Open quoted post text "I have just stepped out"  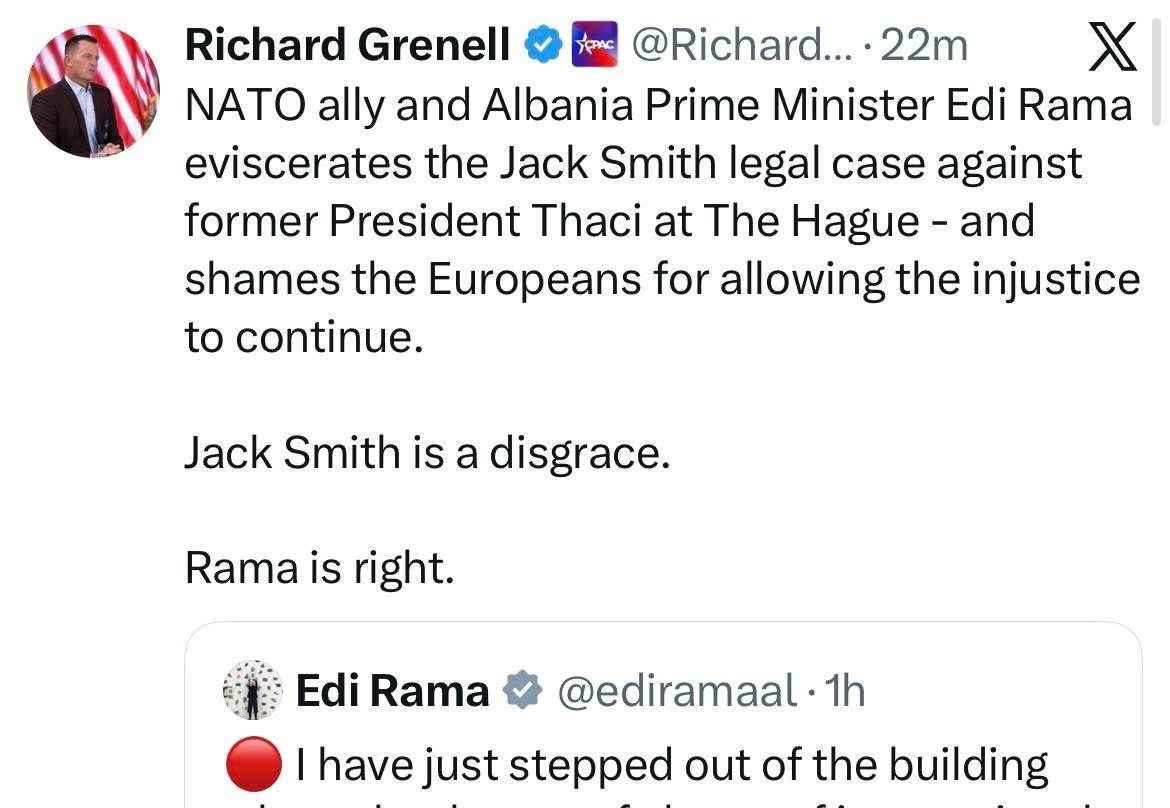coord(672,766)
